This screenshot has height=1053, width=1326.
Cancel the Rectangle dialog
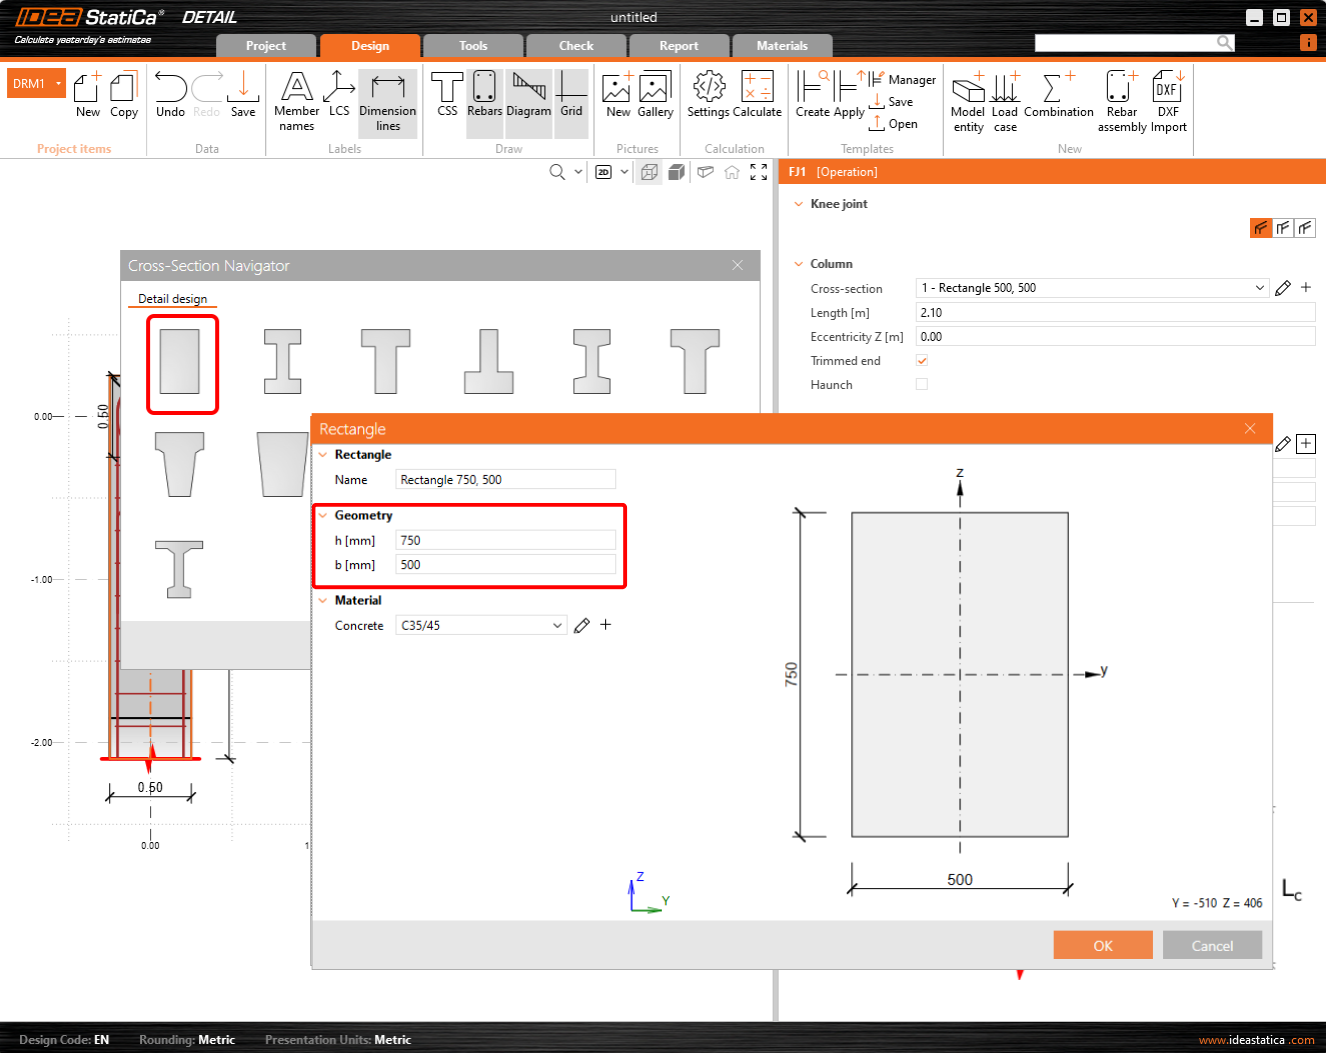click(x=1212, y=946)
